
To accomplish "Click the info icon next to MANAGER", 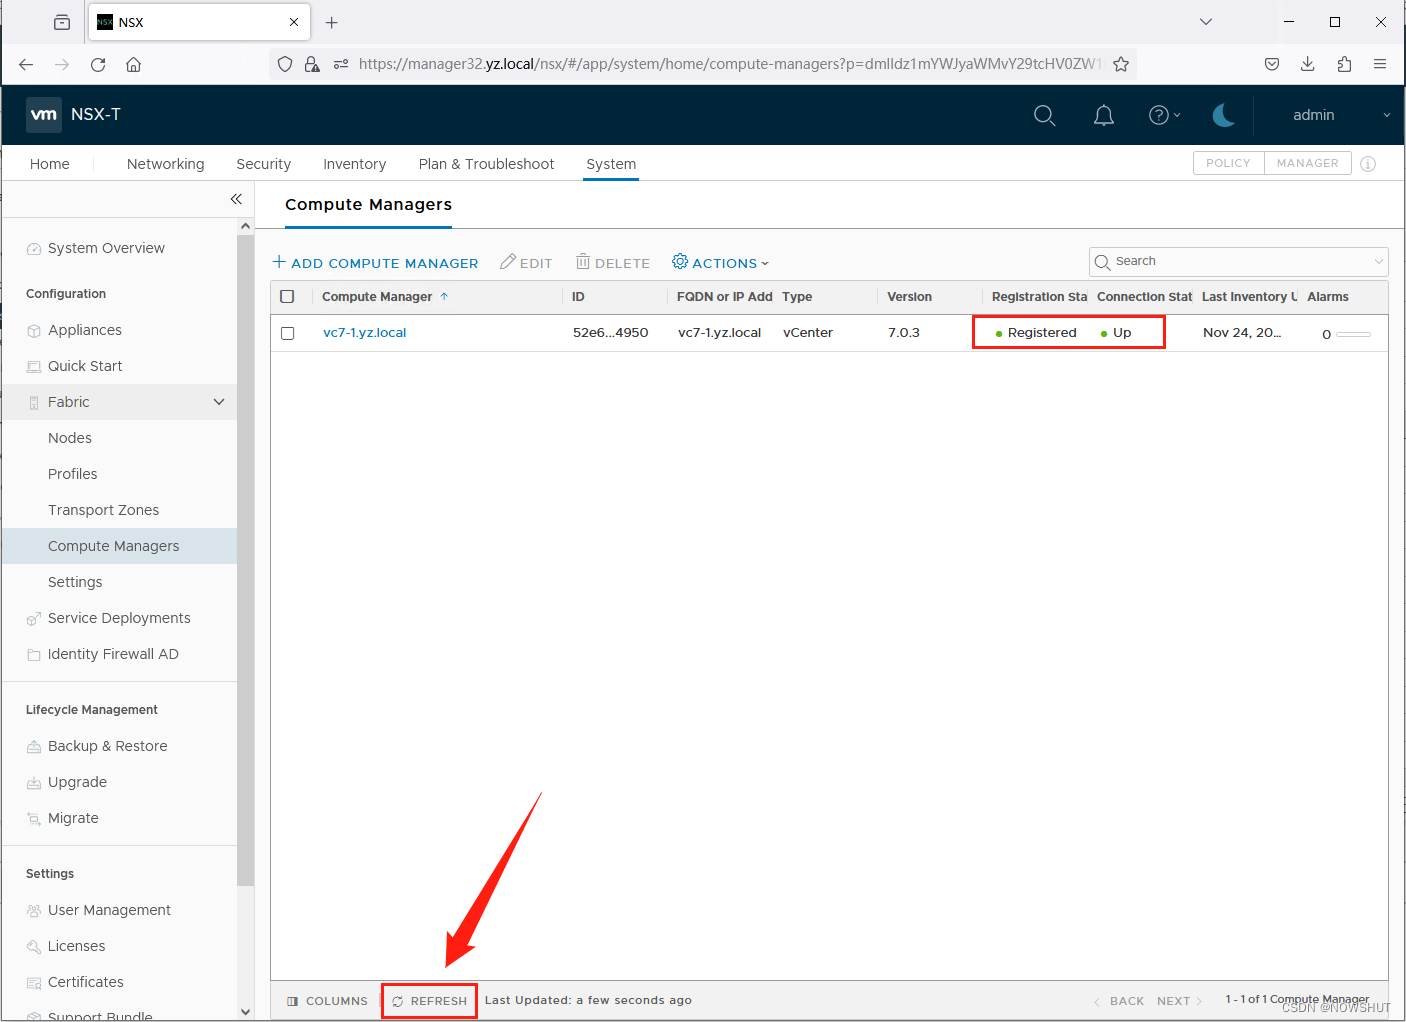I will click(x=1368, y=164).
